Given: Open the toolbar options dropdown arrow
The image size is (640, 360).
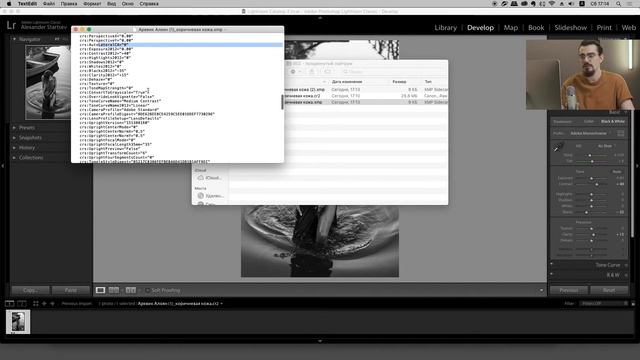Looking at the screenshot, I should click(541, 290).
